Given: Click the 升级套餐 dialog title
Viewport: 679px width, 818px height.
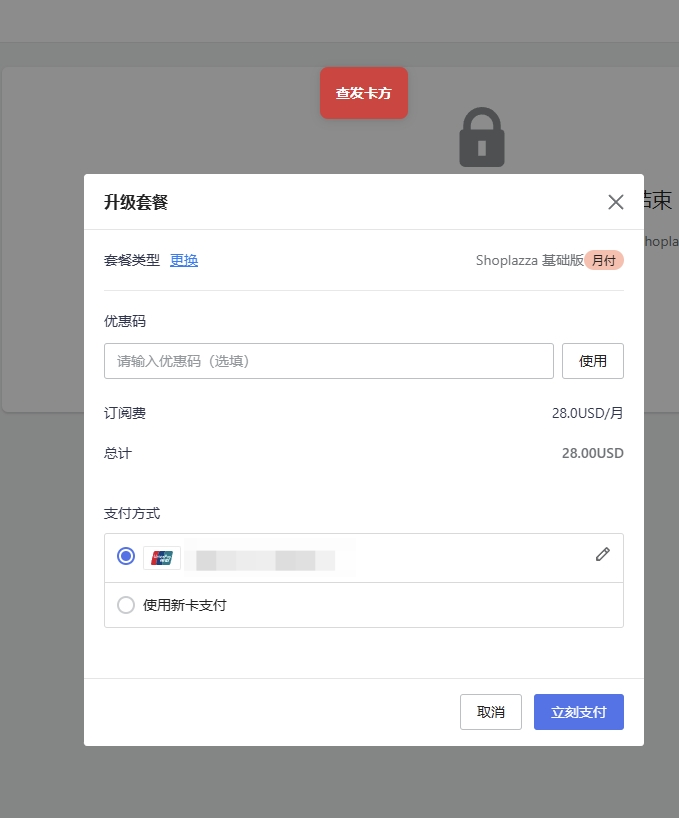Looking at the screenshot, I should pyautogui.click(x=136, y=202).
